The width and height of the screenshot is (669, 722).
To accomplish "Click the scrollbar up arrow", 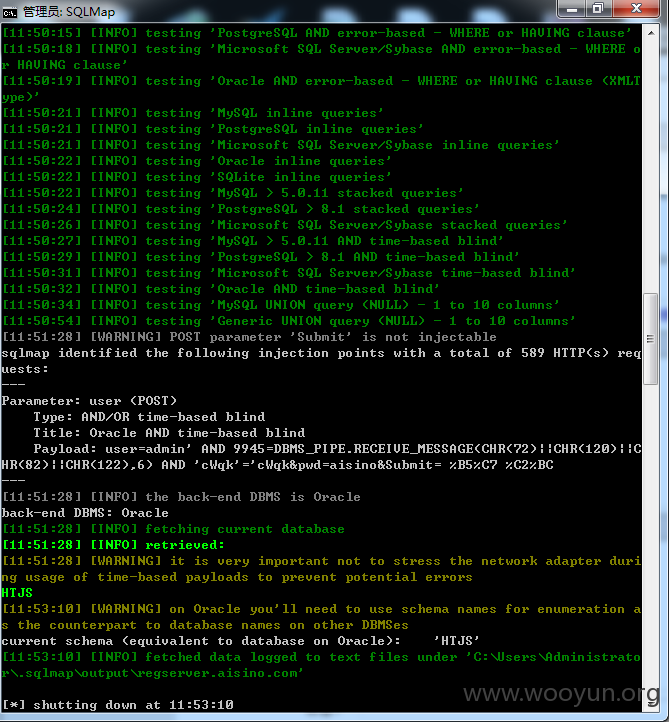I will [651, 33].
